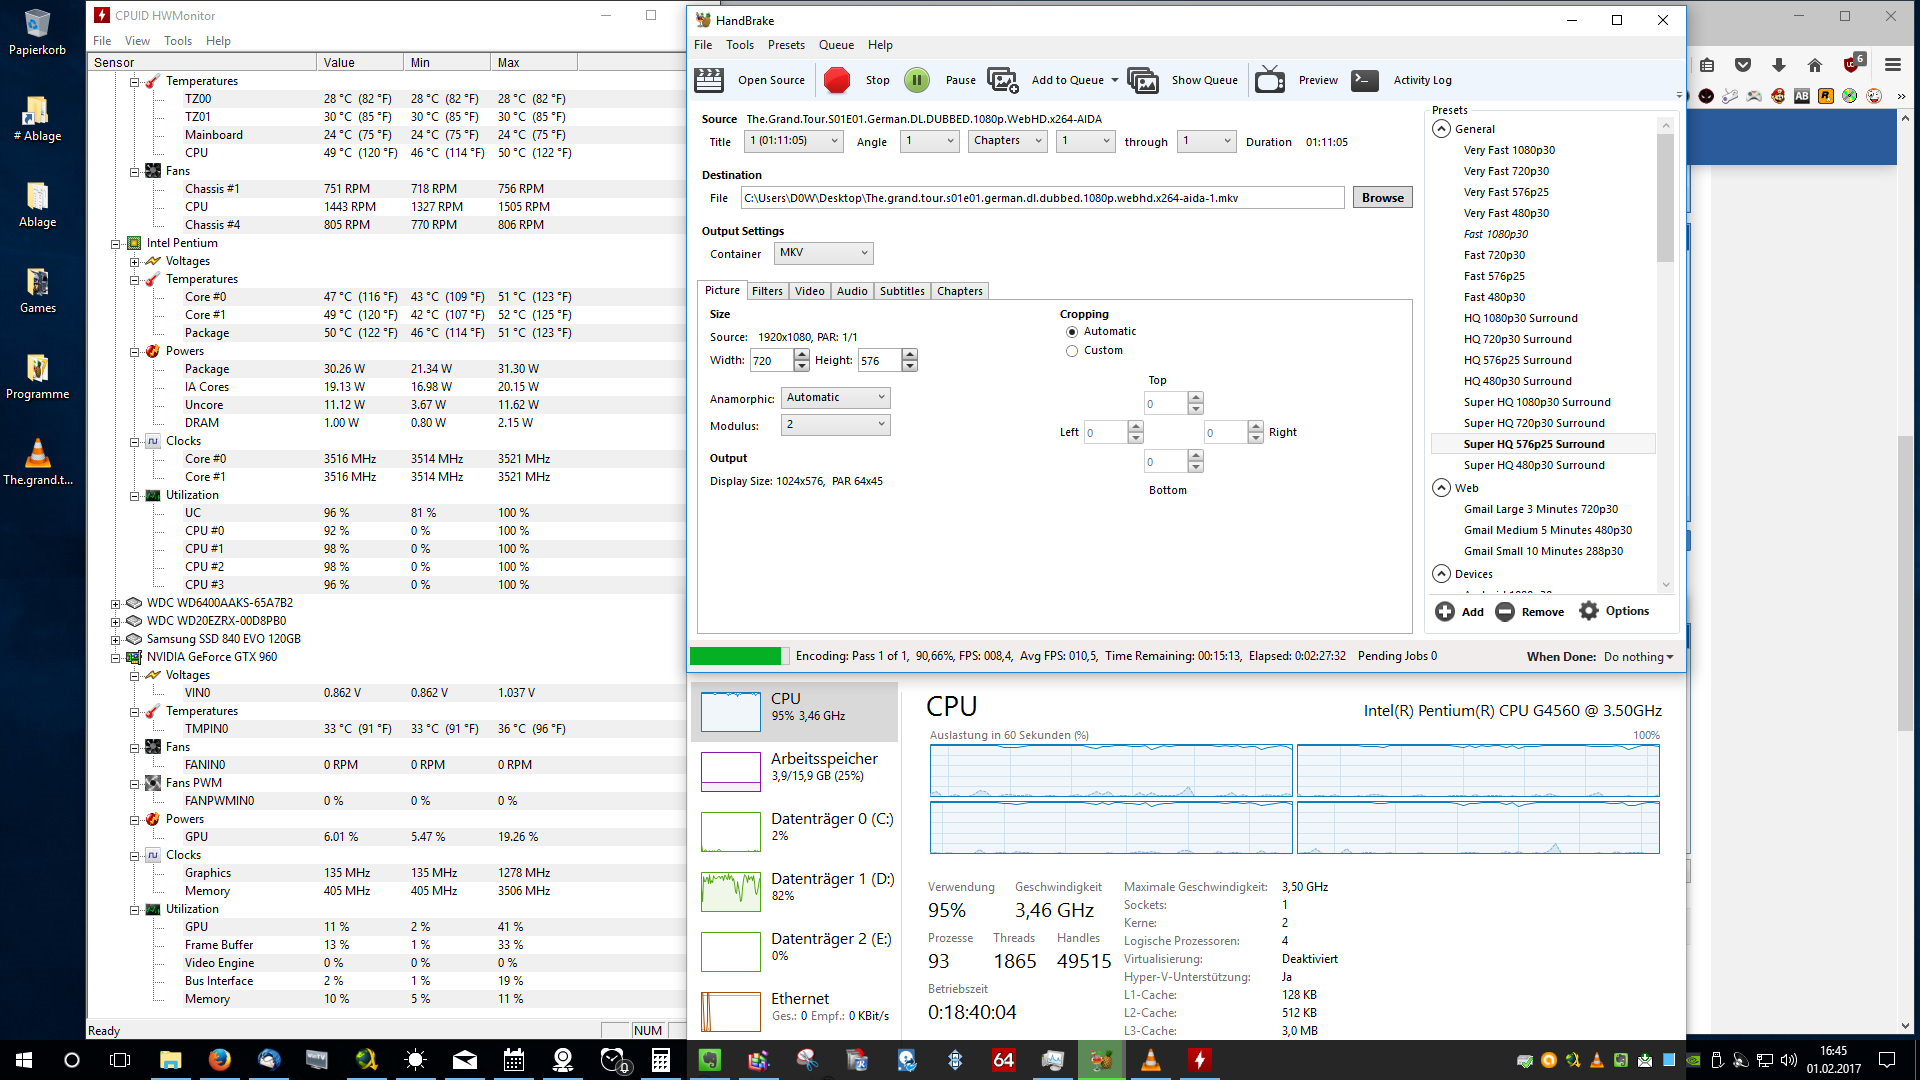Click the Open Source clapperboard icon

tap(709, 80)
